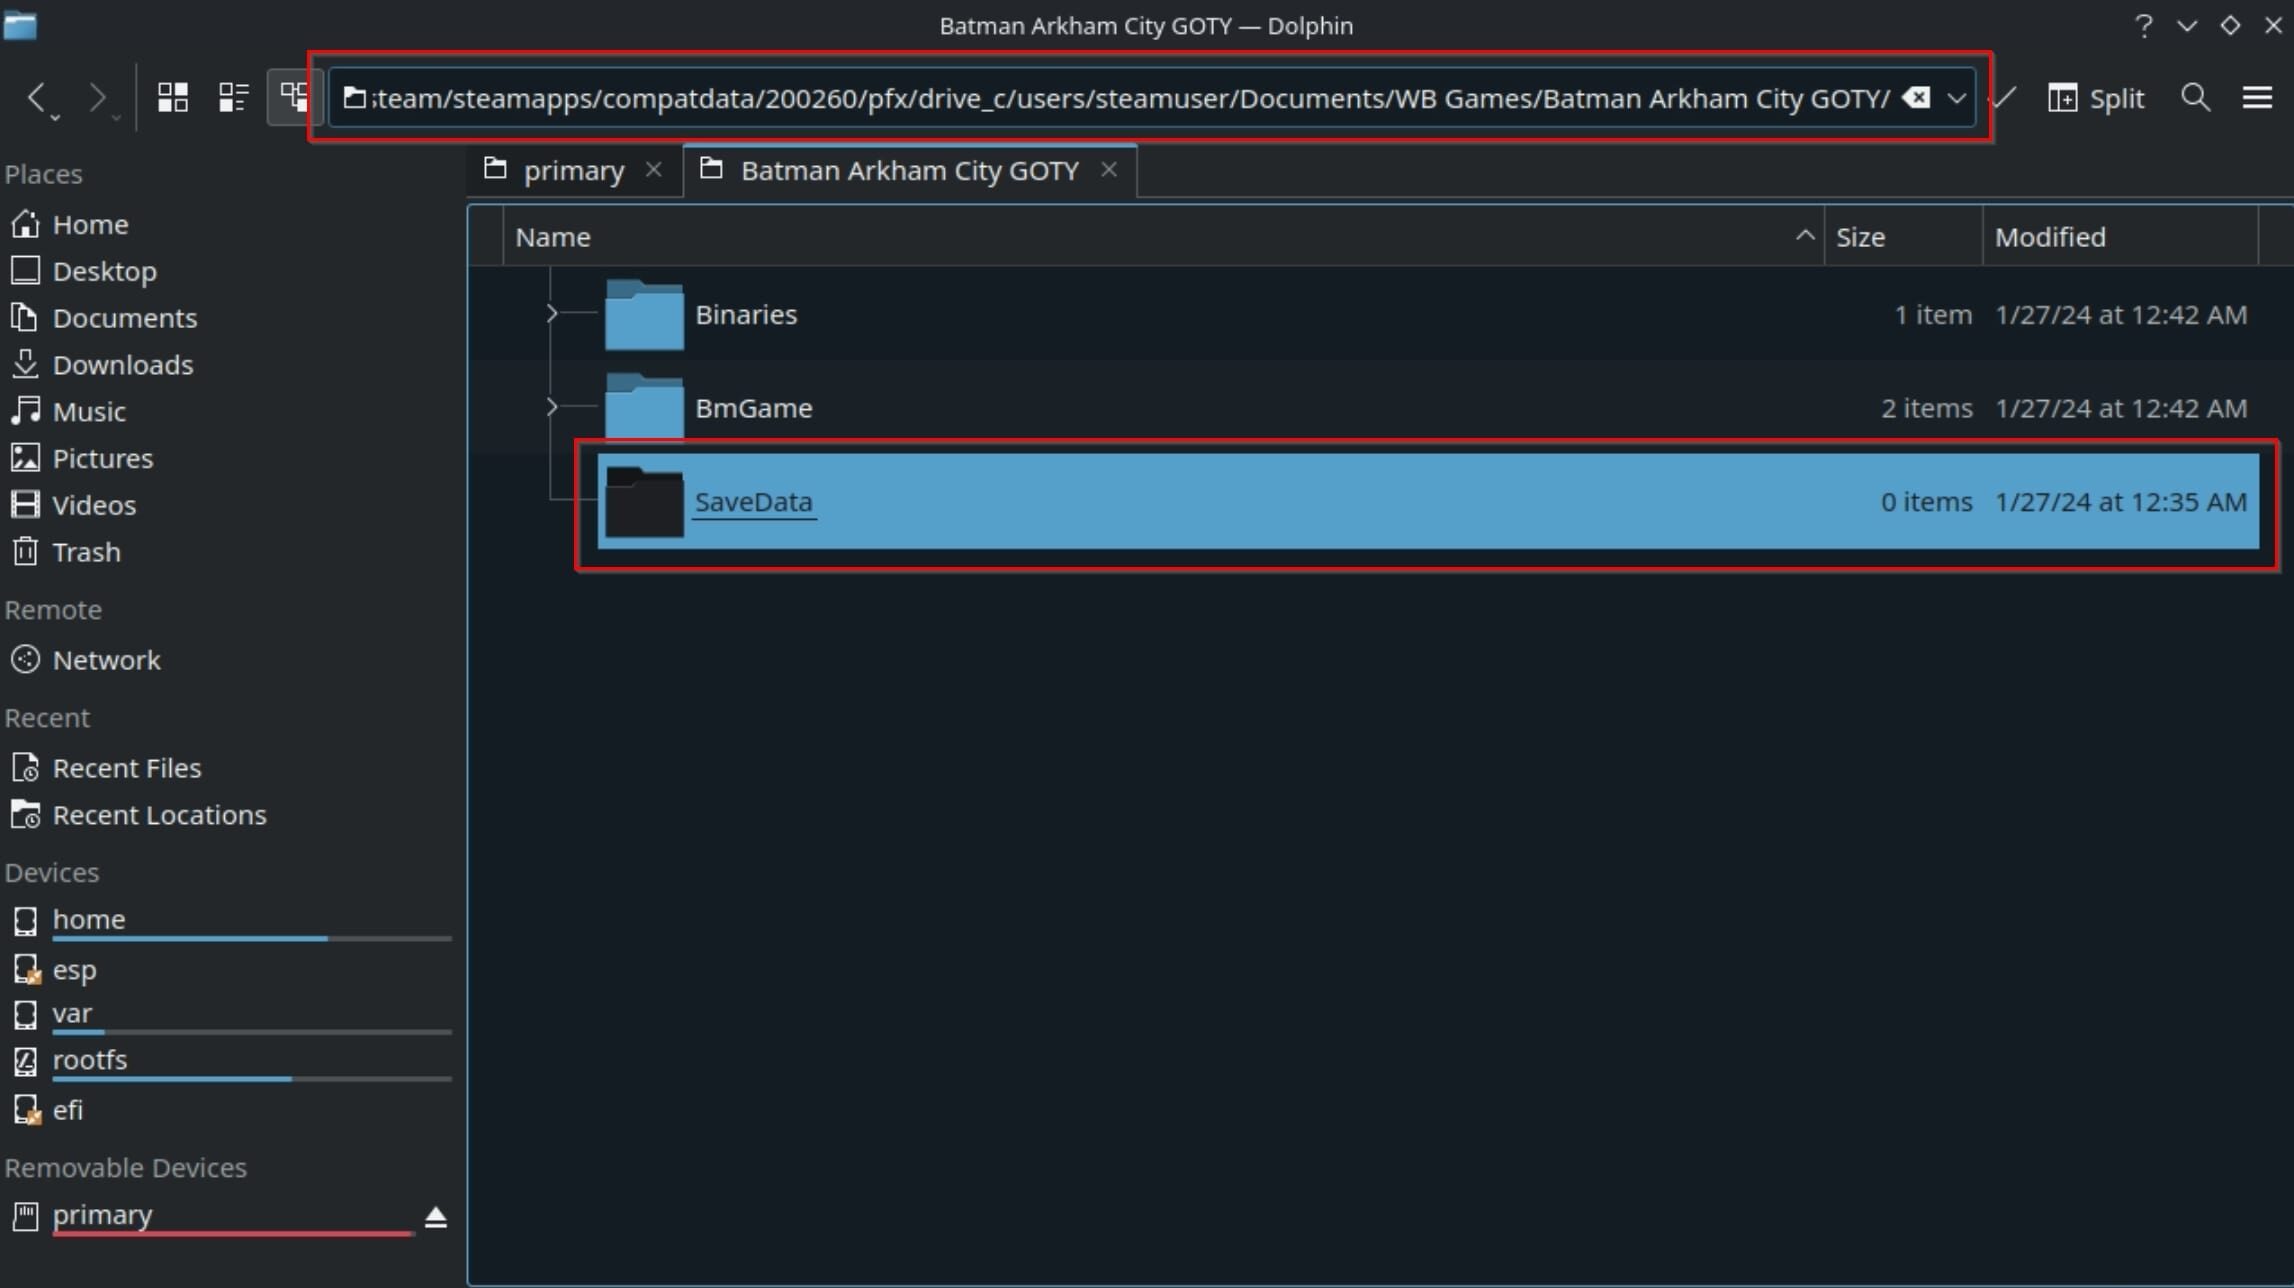2294x1288 pixels.
Task: Switch to Compact view mode
Action: (233, 97)
